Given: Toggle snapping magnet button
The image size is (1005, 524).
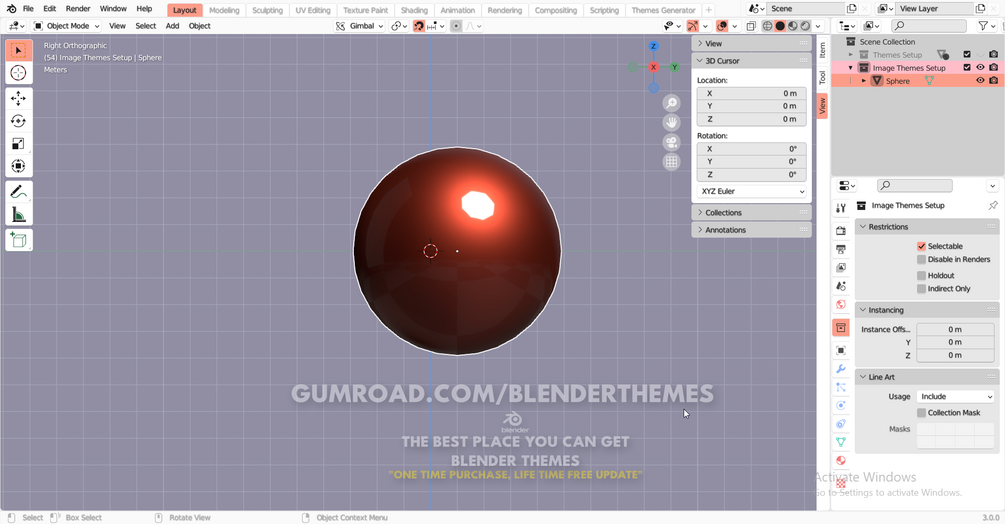Looking at the screenshot, I should [x=419, y=26].
